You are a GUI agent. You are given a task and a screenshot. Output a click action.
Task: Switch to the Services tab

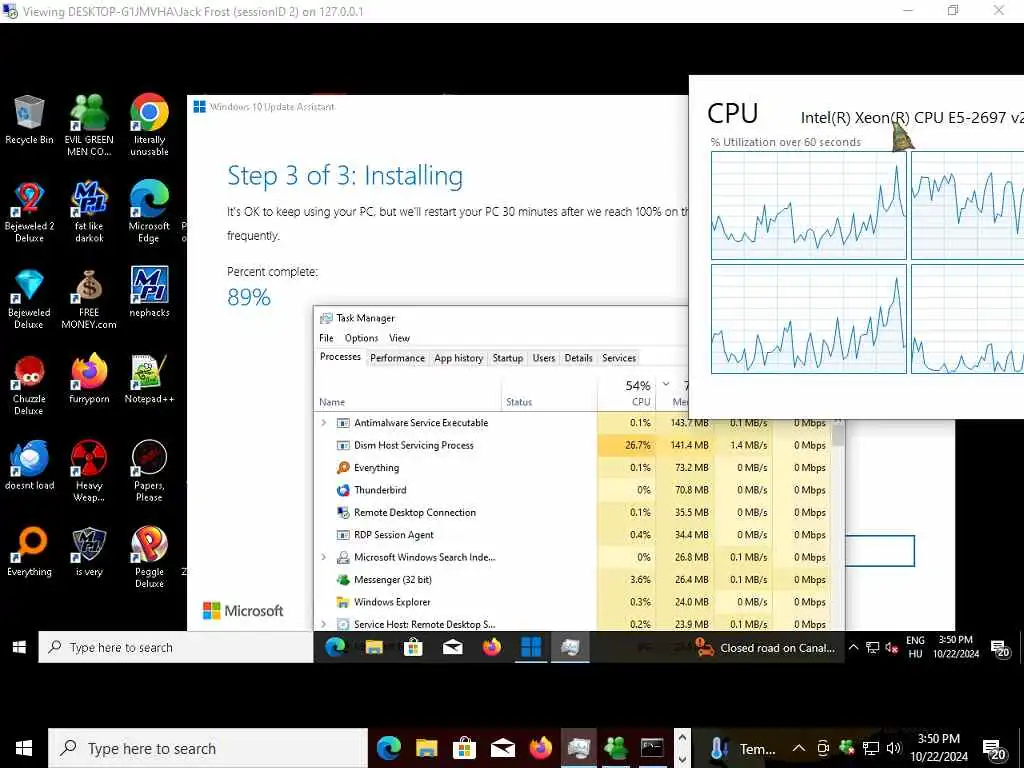coord(618,358)
